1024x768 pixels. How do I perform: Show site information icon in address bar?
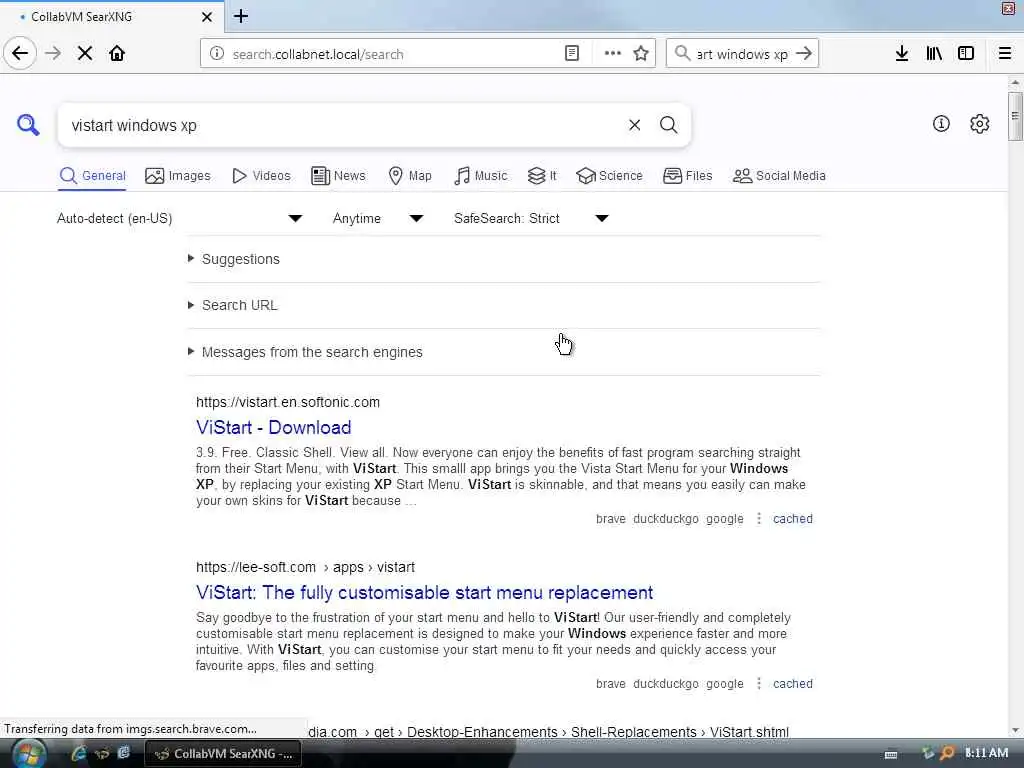[217, 54]
